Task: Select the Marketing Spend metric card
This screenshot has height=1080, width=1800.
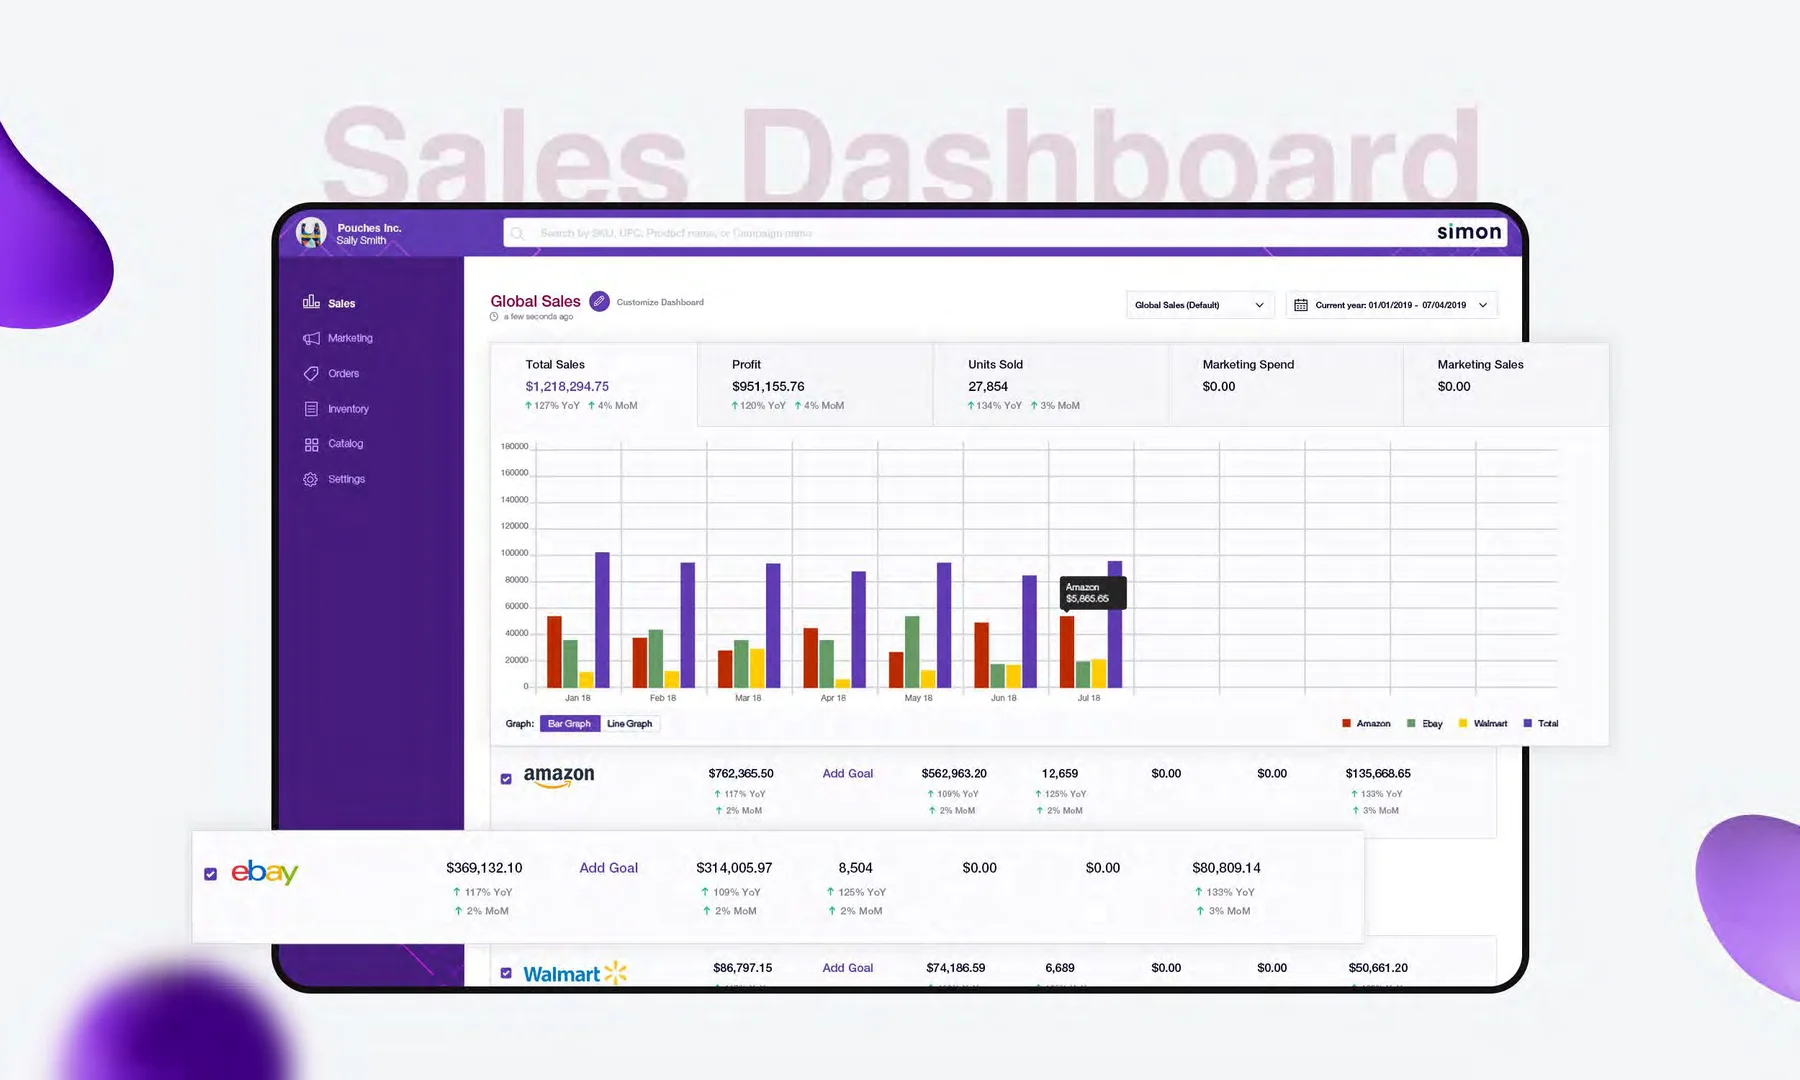Action: click(1285, 385)
